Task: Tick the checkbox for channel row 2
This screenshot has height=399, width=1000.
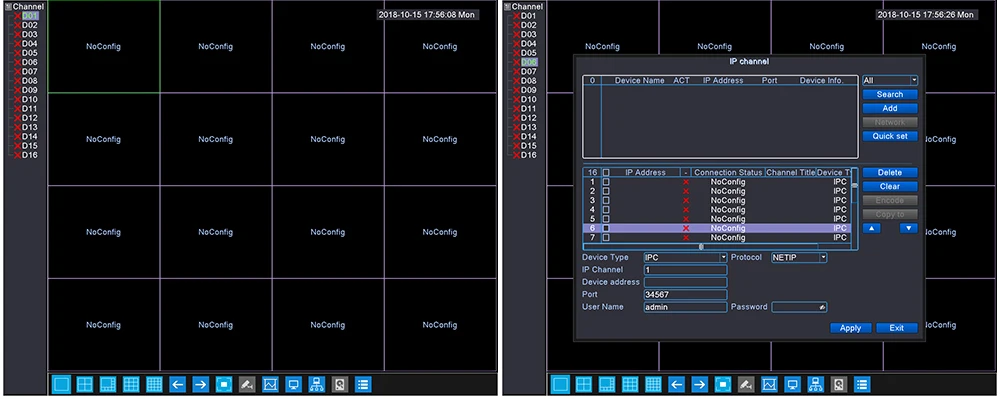Action: tap(606, 191)
